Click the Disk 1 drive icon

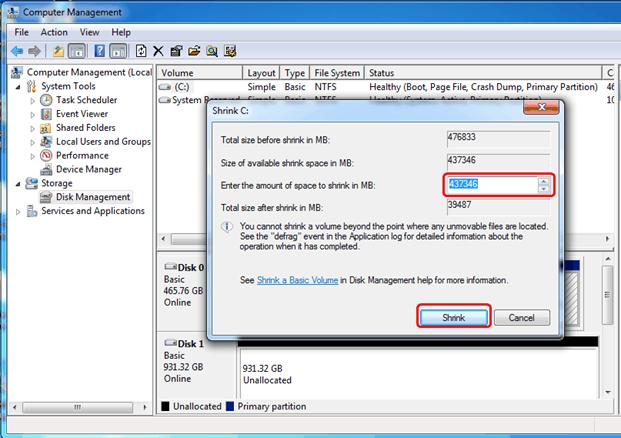click(170, 343)
